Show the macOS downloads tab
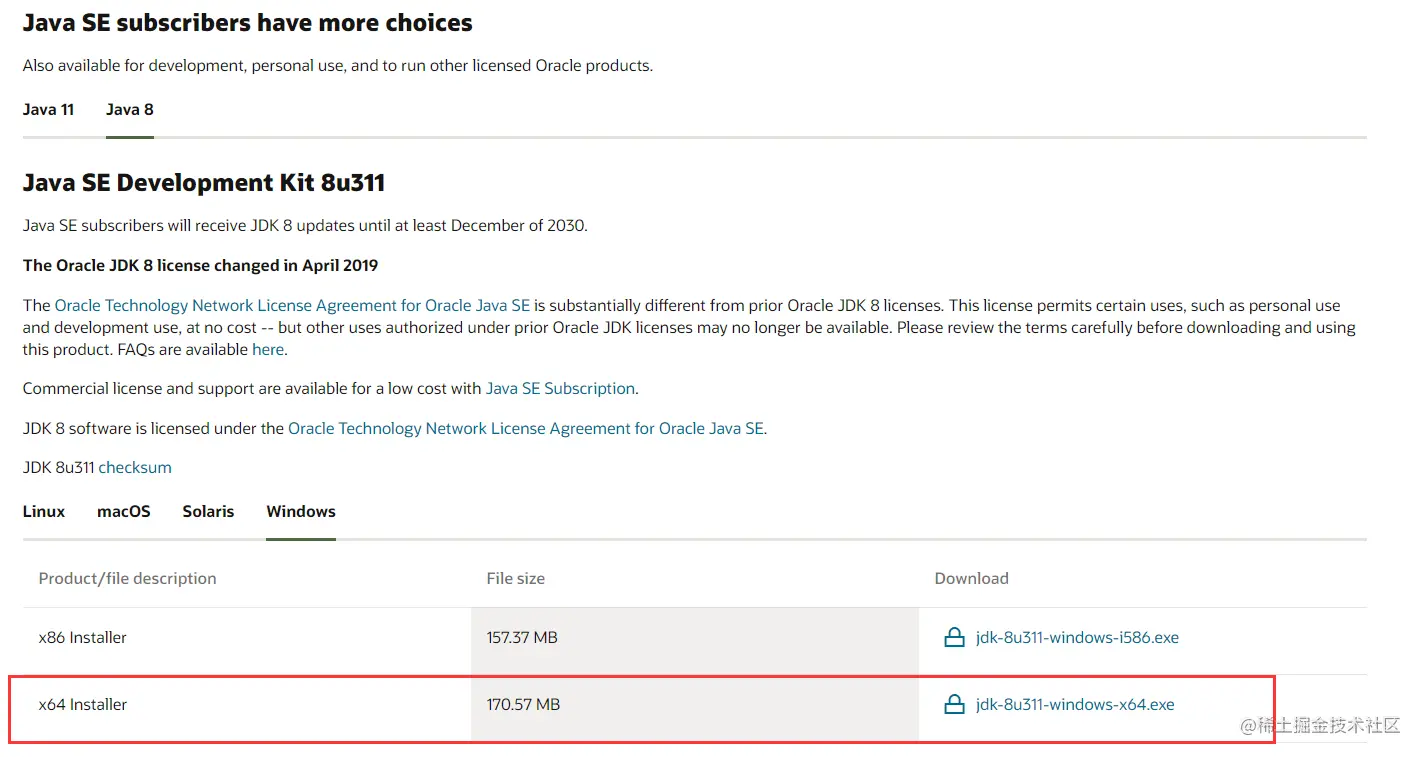Viewport: 1422px width, 757px height. [124, 512]
